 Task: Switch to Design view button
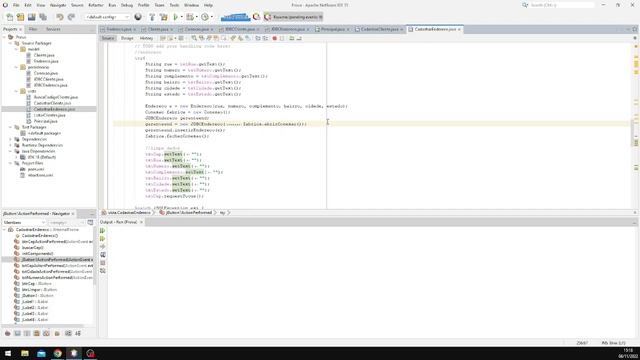click(127, 38)
